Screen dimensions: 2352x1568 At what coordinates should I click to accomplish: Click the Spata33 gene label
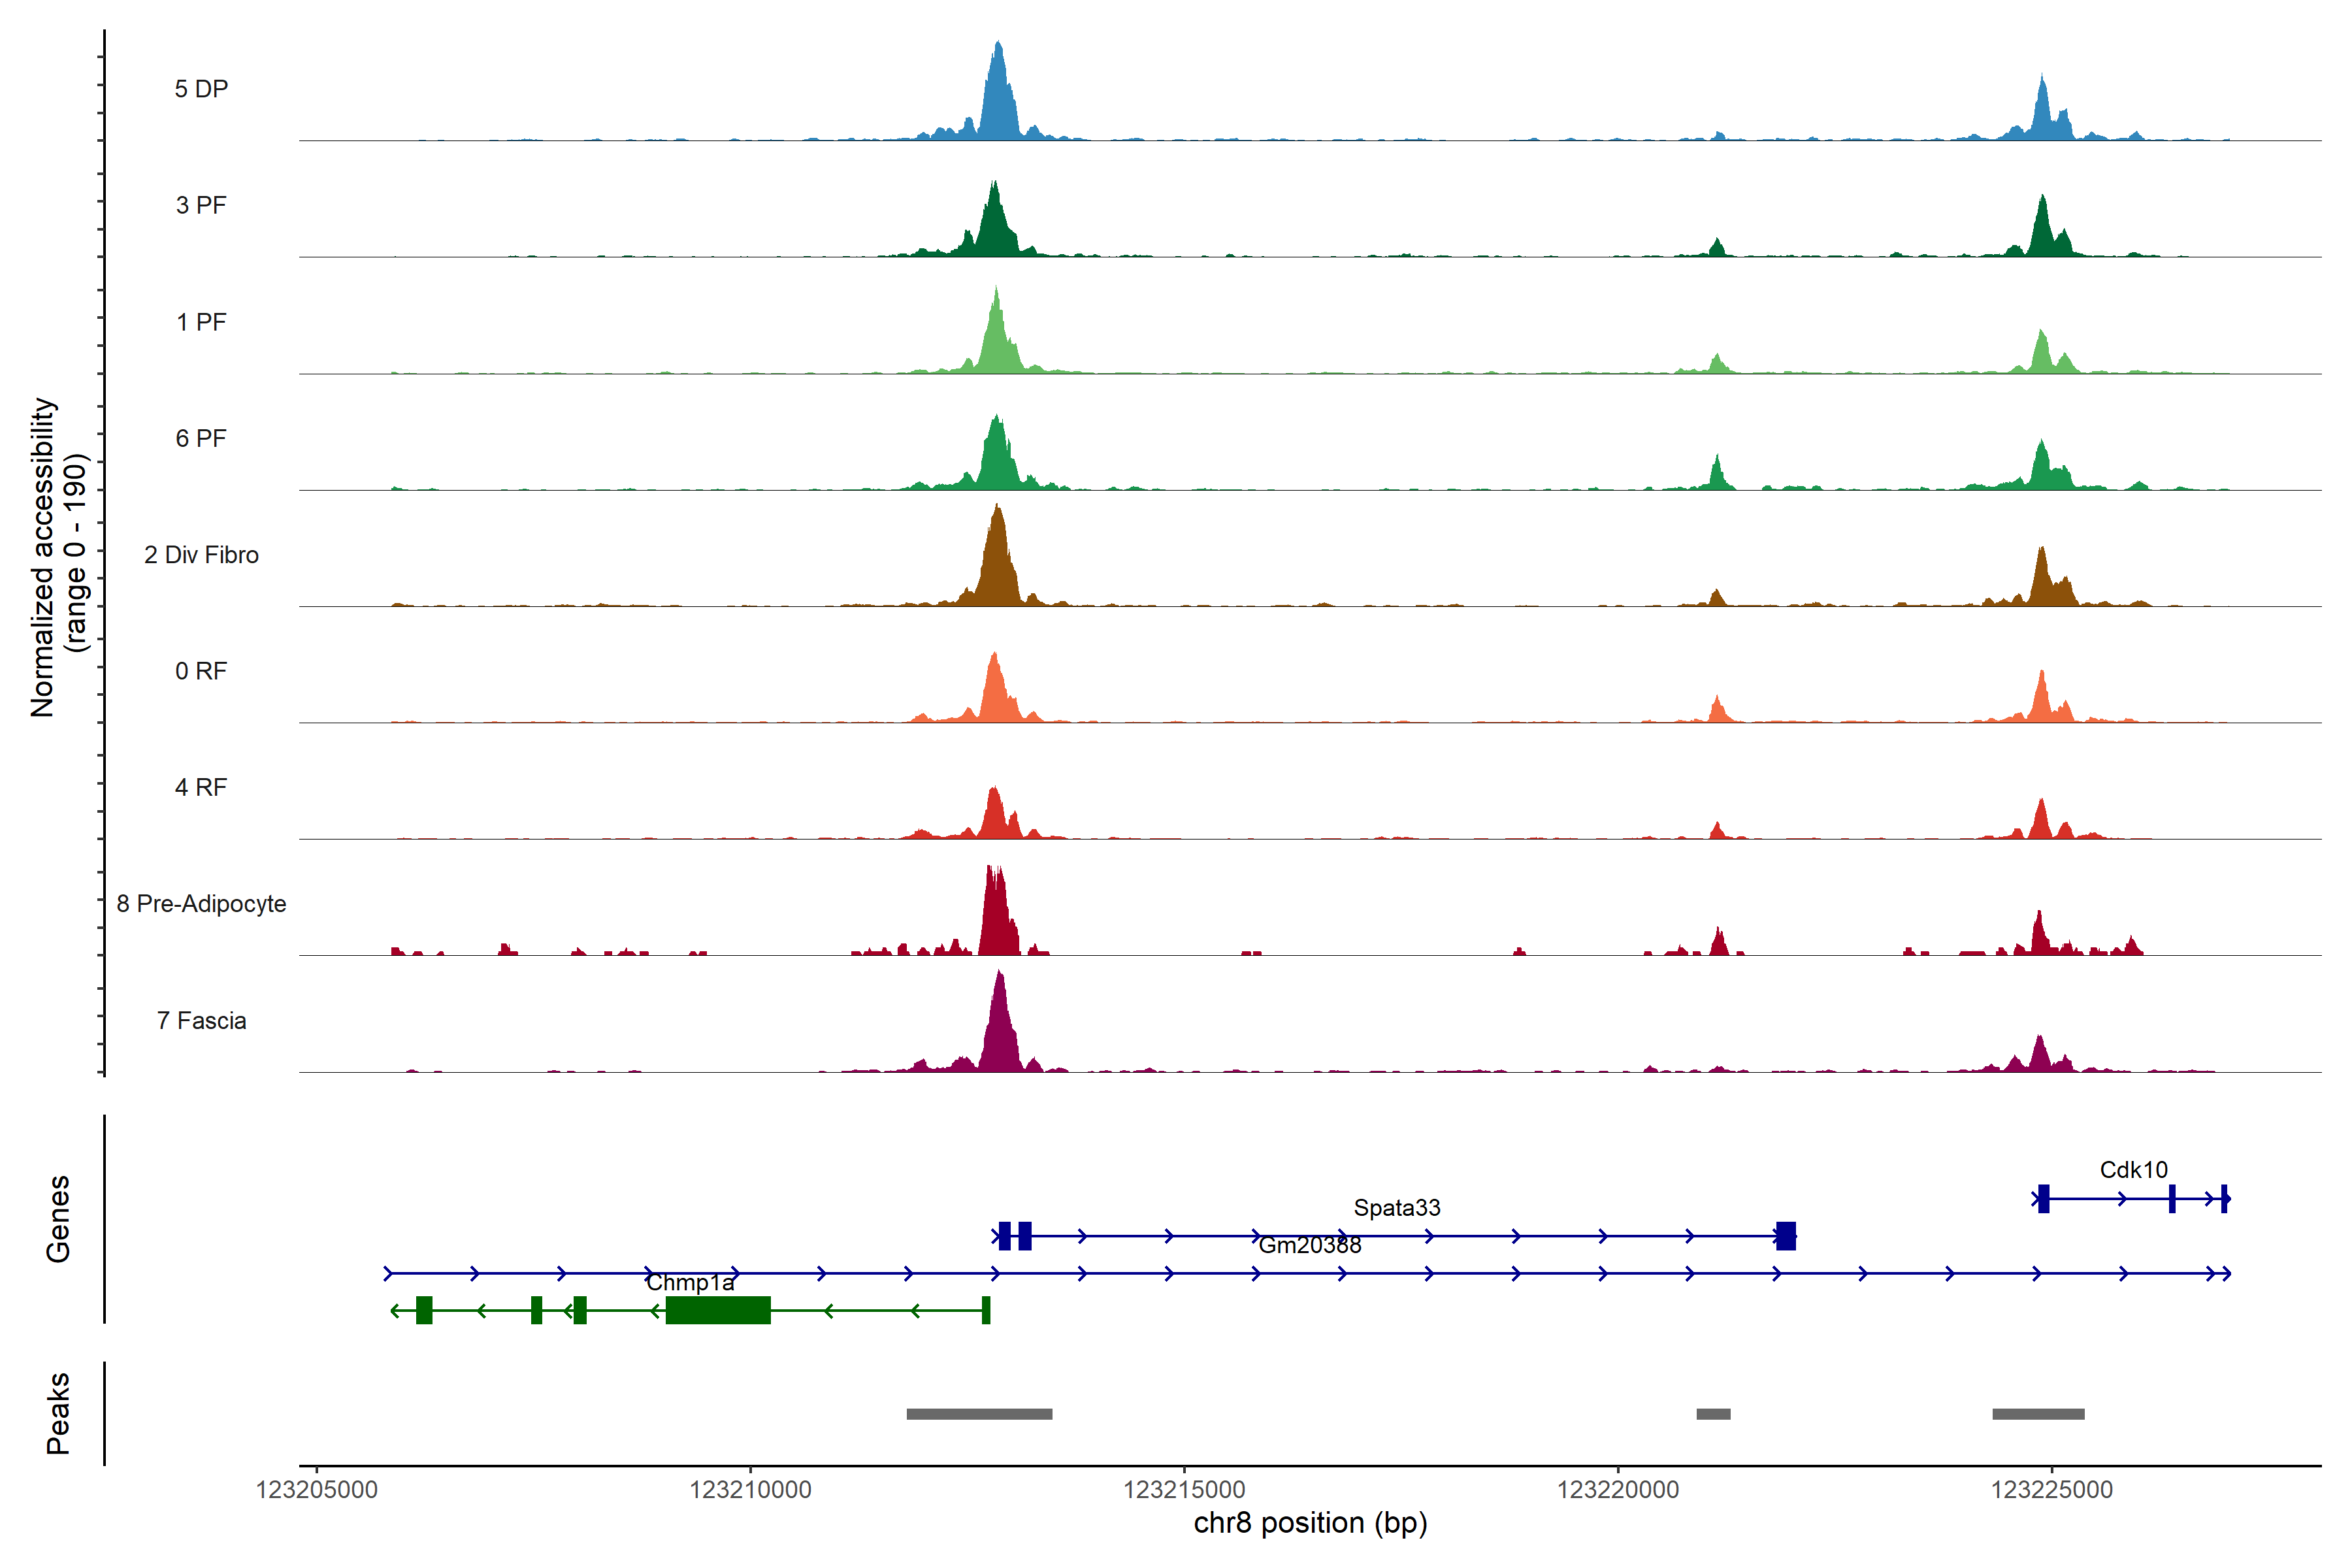click(1397, 1208)
